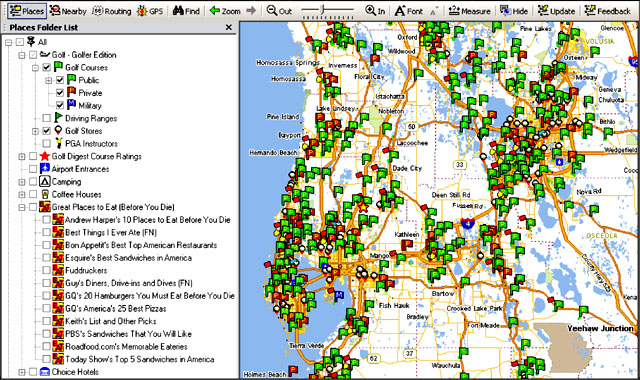Zoom Out with the magnifier button
Viewport: 640px width, 380px height.
tap(279, 11)
